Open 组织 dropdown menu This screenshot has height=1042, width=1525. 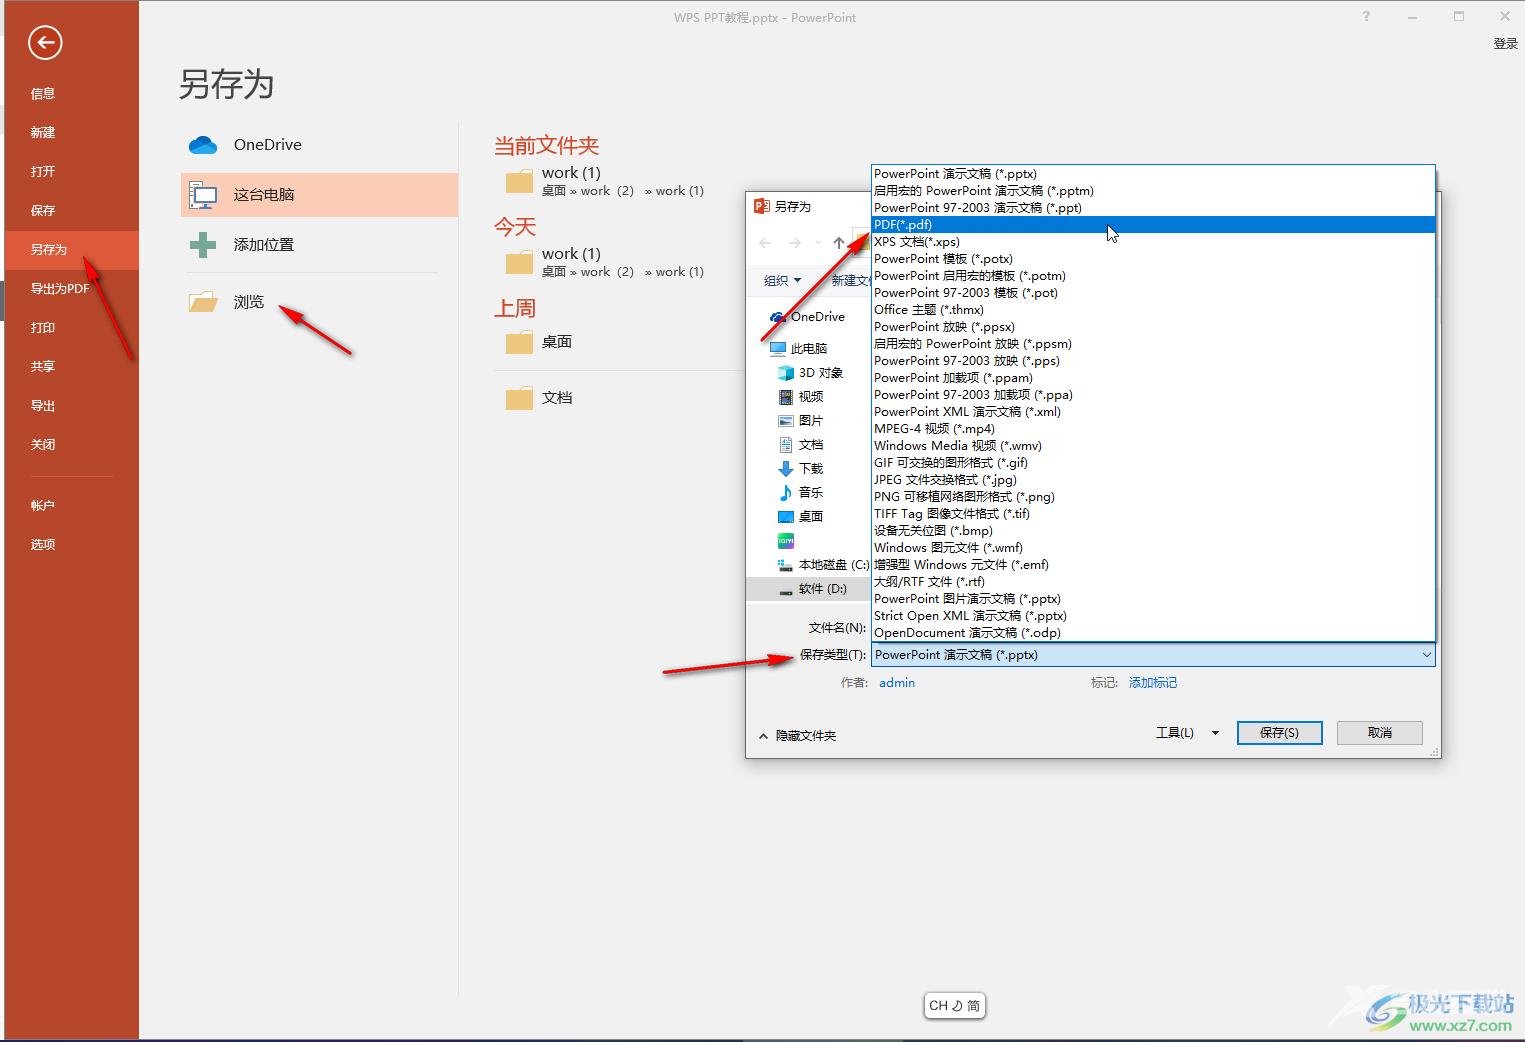point(782,281)
